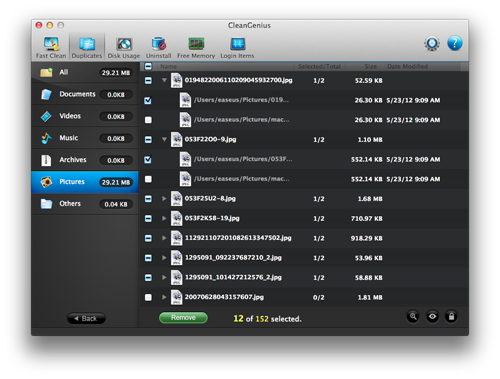
Task: Click the CleanGenius window title
Action: click(249, 25)
